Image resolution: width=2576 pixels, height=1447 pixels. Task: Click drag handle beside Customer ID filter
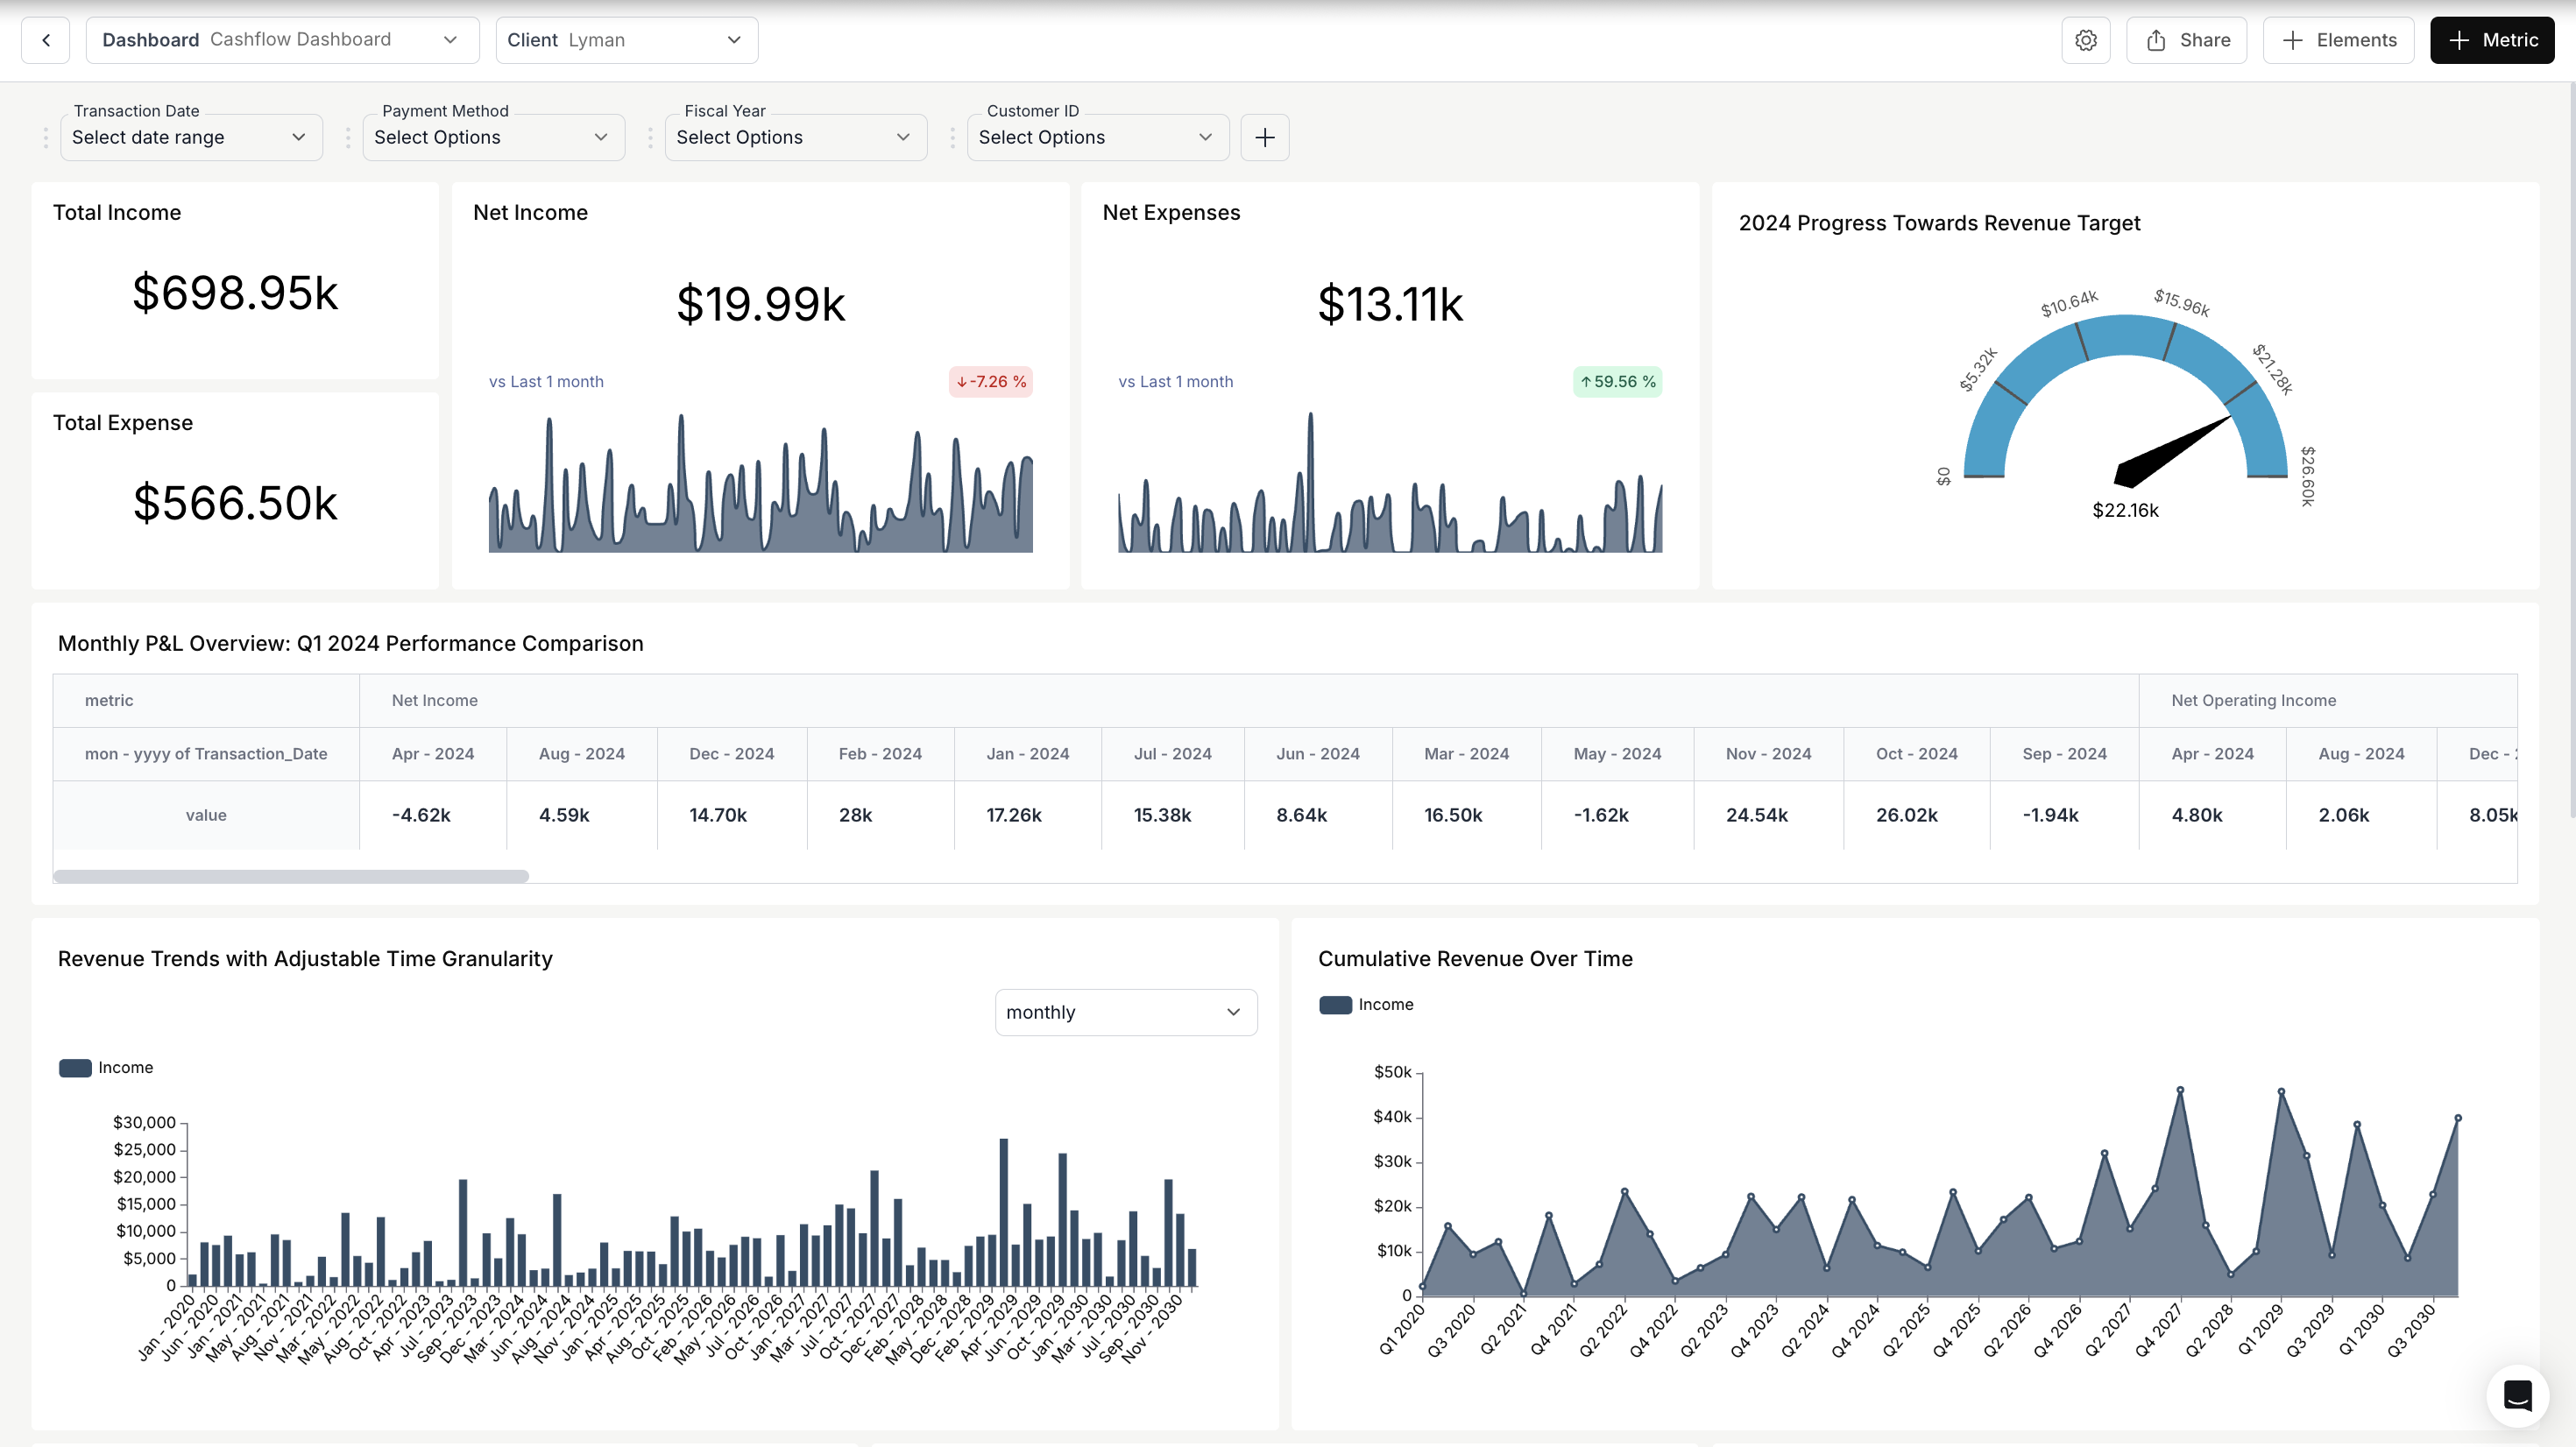pyautogui.click(x=952, y=138)
